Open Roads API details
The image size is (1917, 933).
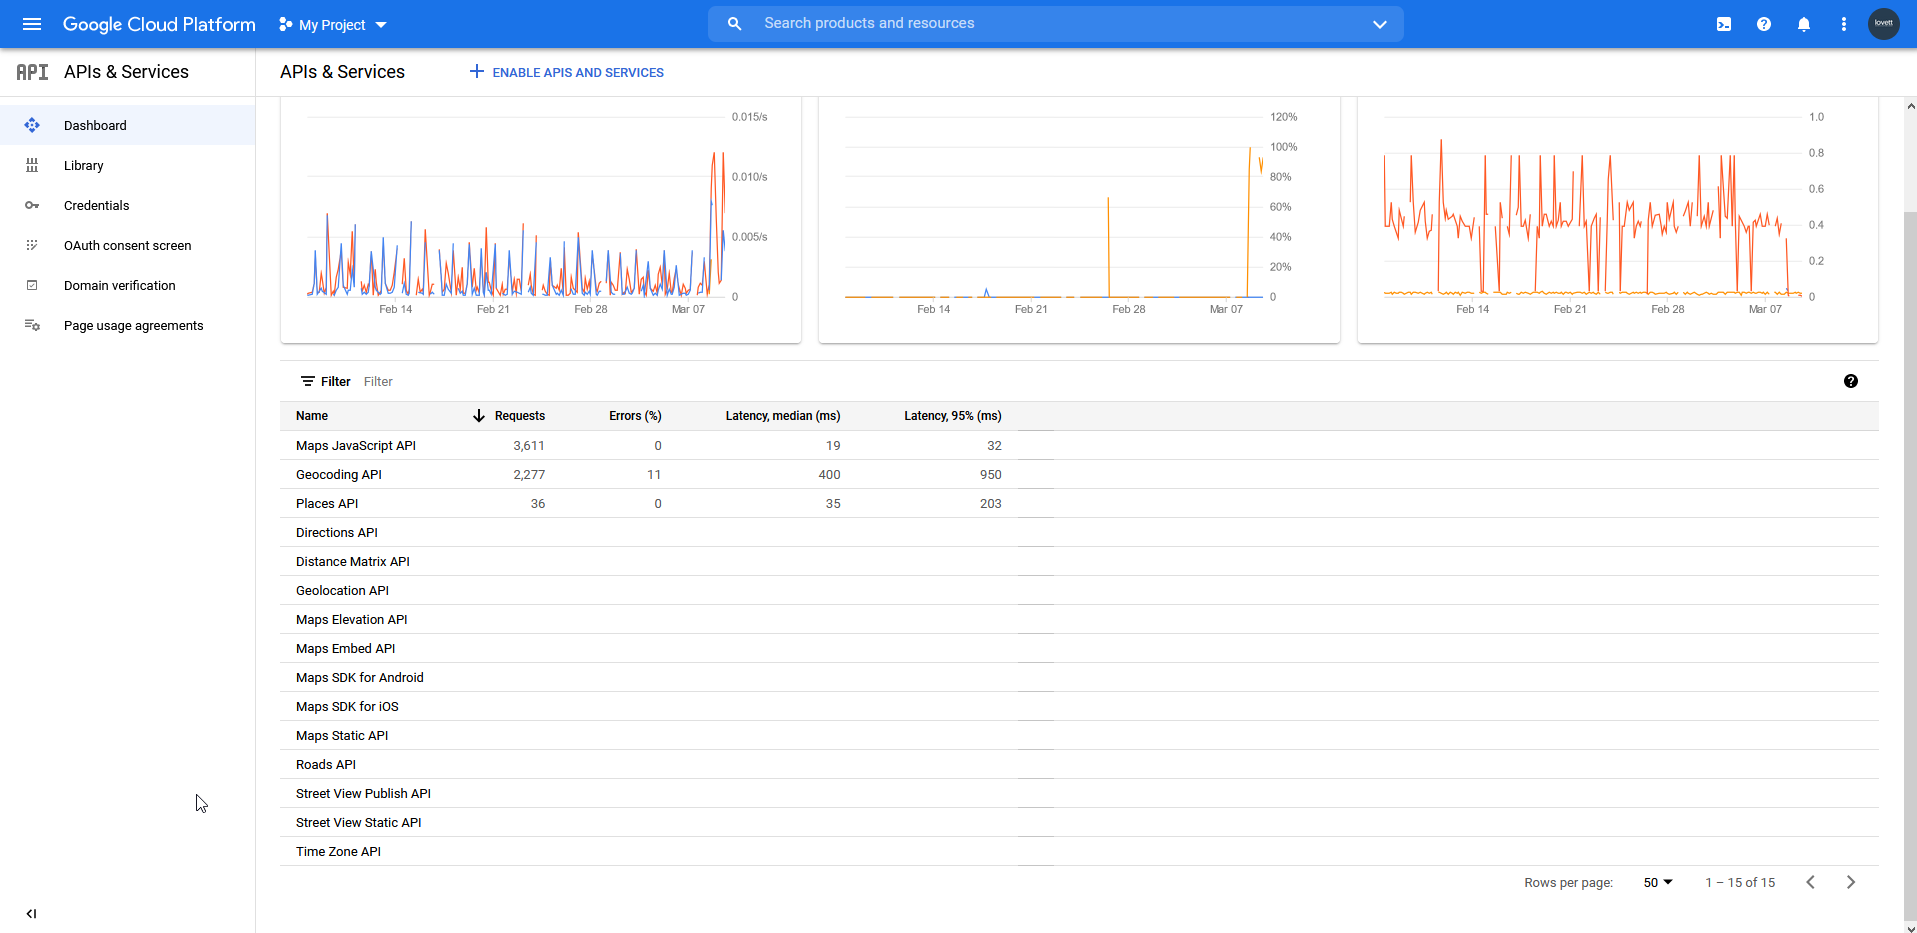(x=326, y=765)
